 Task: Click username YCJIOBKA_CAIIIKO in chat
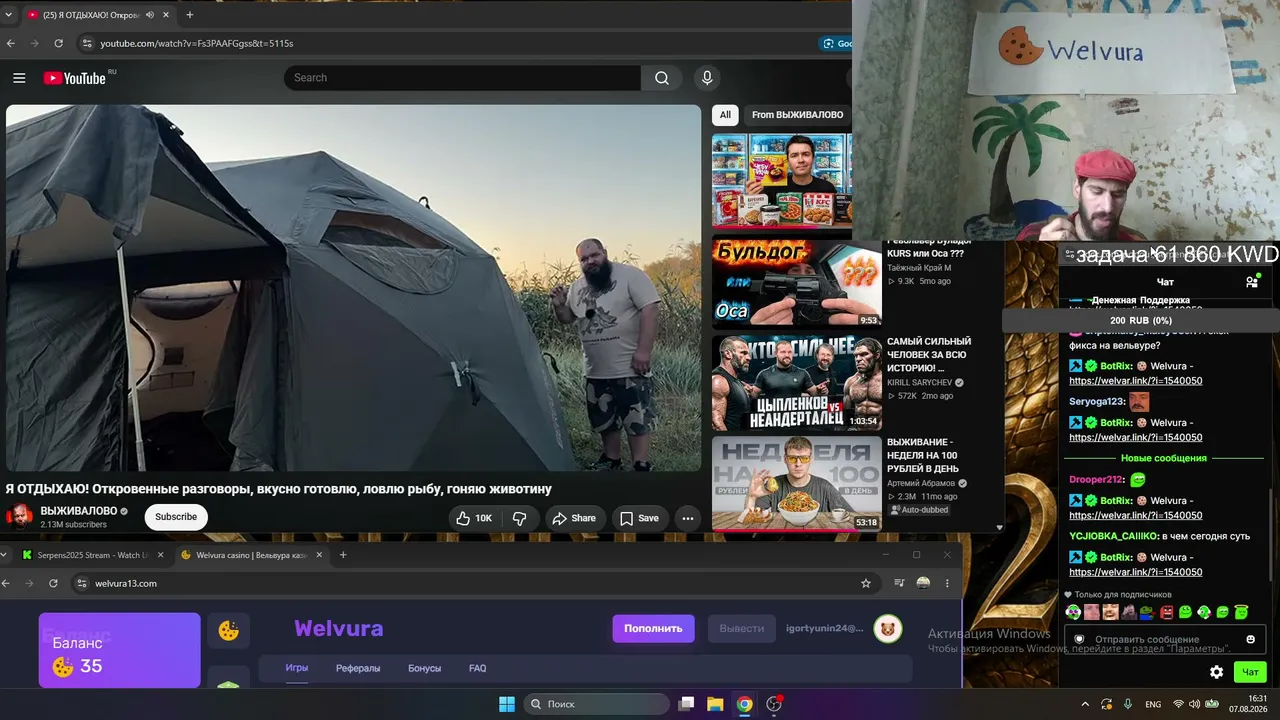coord(1114,536)
